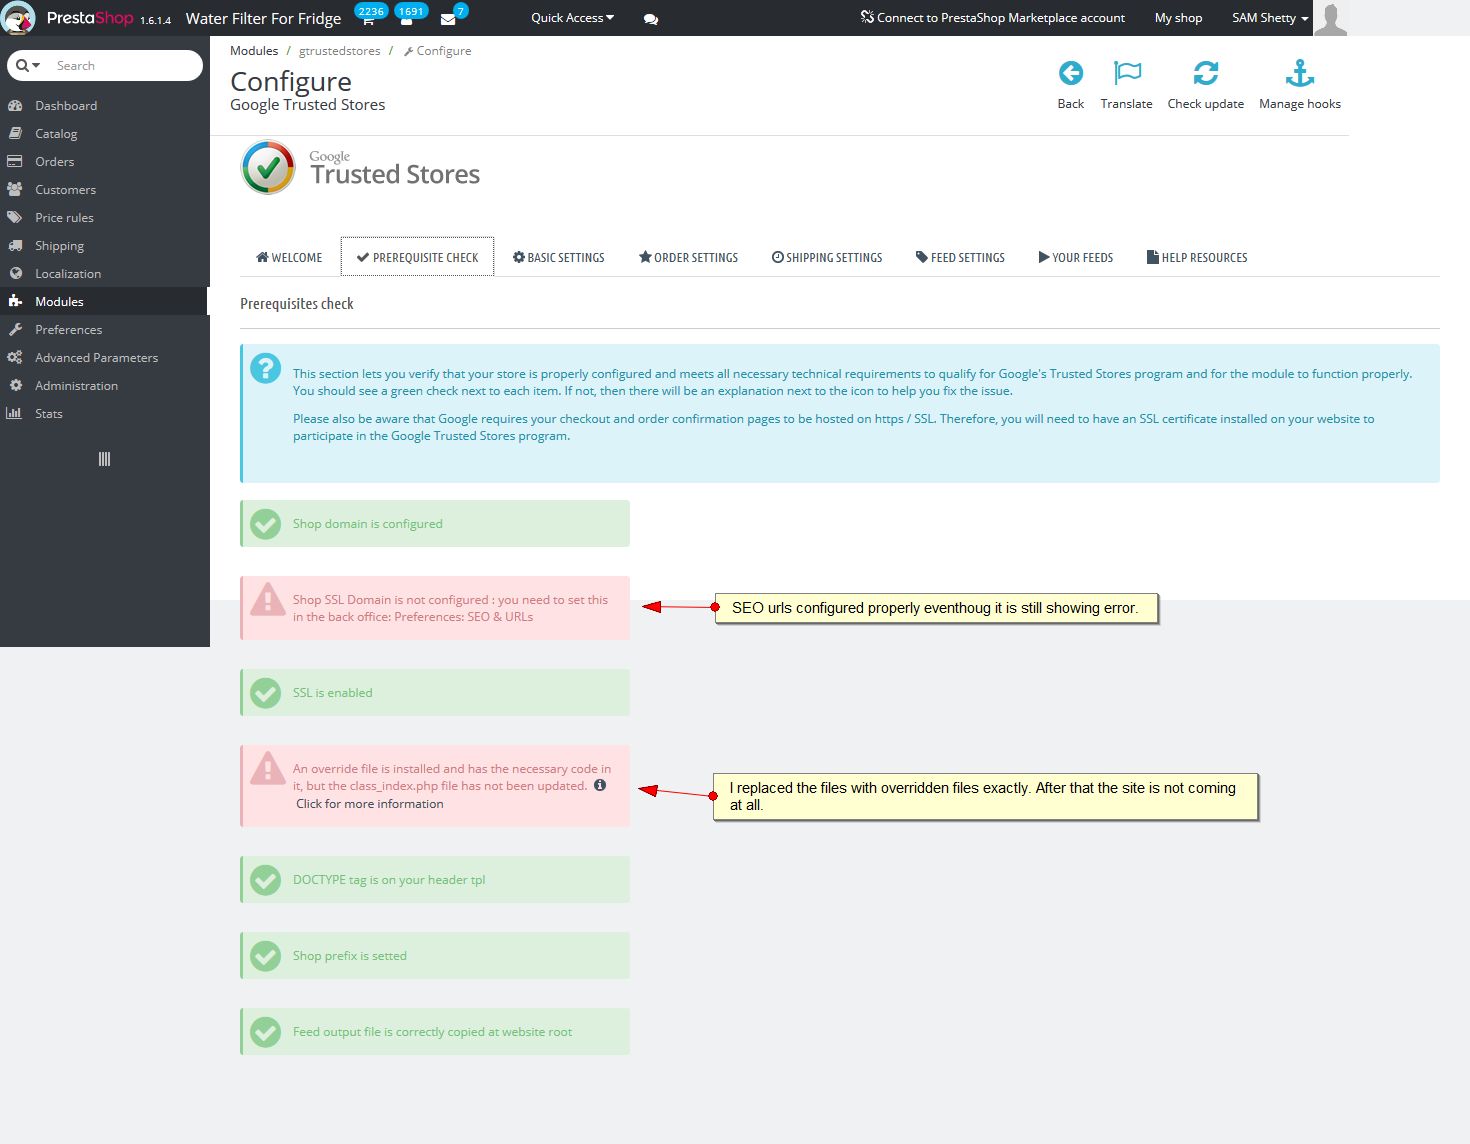This screenshot has width=1470, height=1144.
Task: Click info icon beside override file warning
Action: (x=600, y=785)
